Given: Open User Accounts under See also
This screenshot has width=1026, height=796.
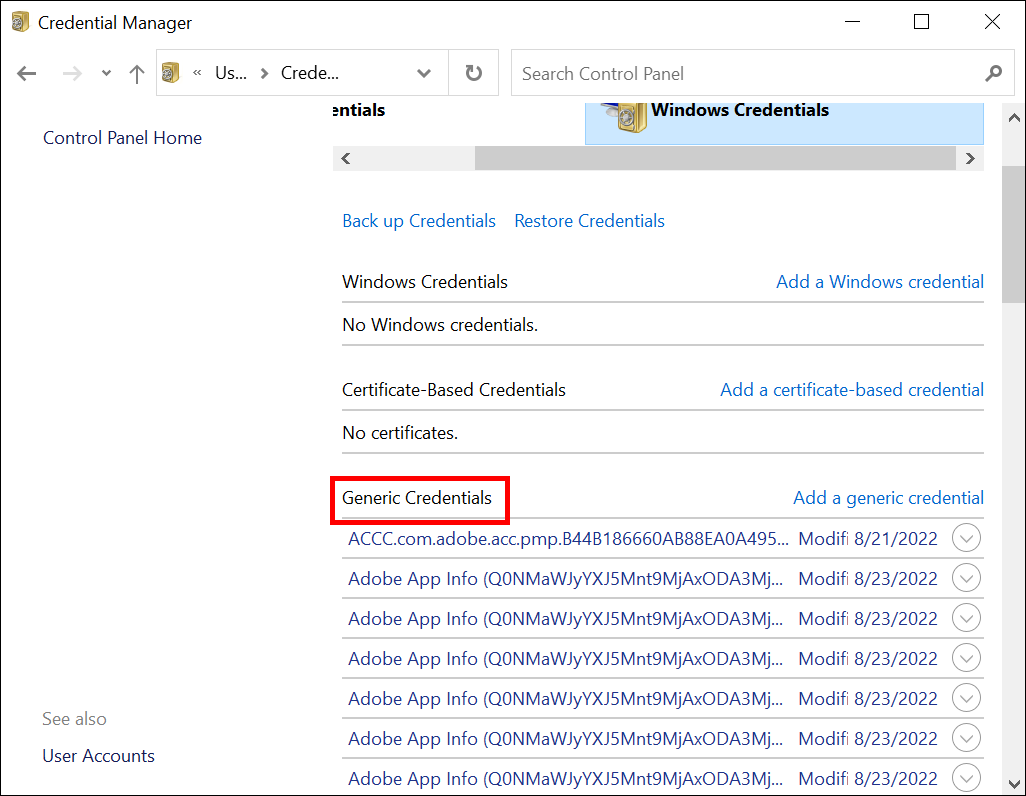Looking at the screenshot, I should point(98,756).
